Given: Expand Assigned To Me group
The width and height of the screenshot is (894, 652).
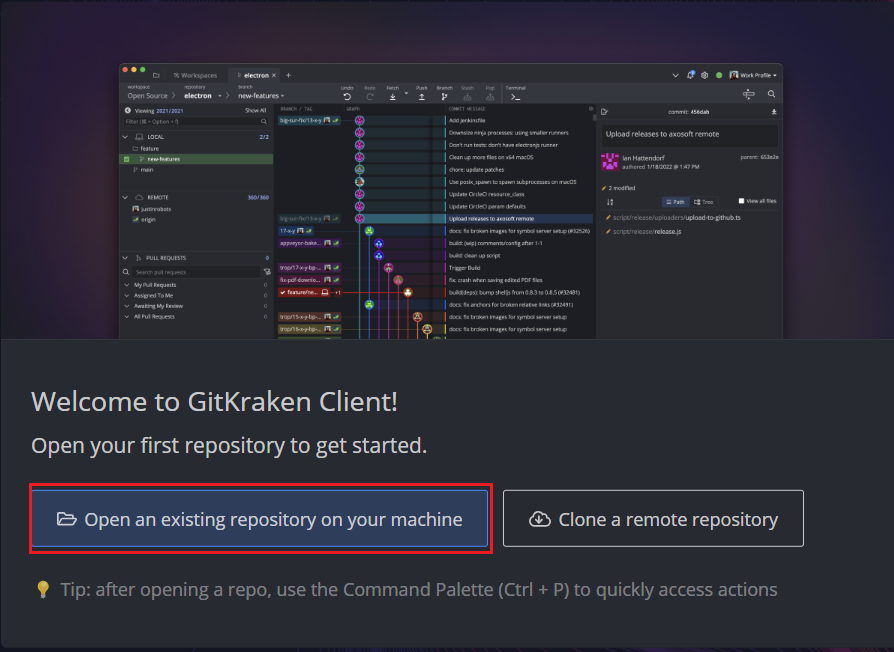Looking at the screenshot, I should click(127, 295).
